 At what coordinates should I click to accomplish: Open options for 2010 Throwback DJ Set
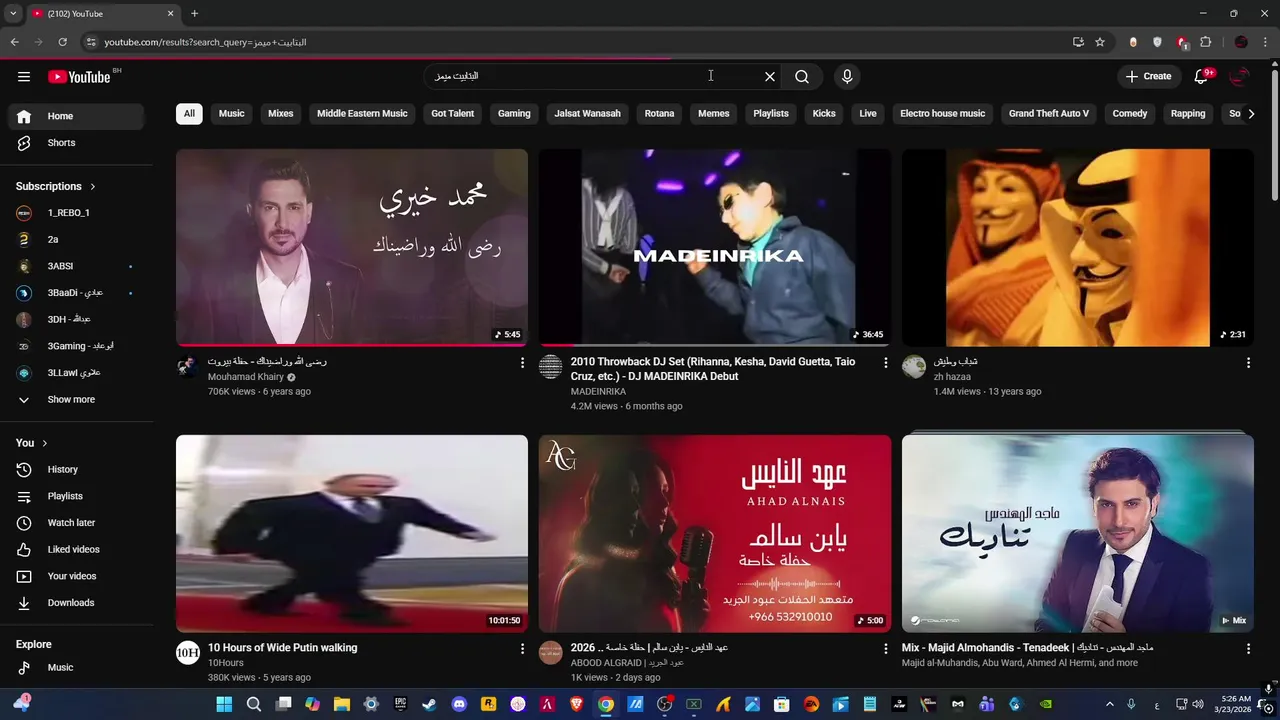[x=885, y=363]
